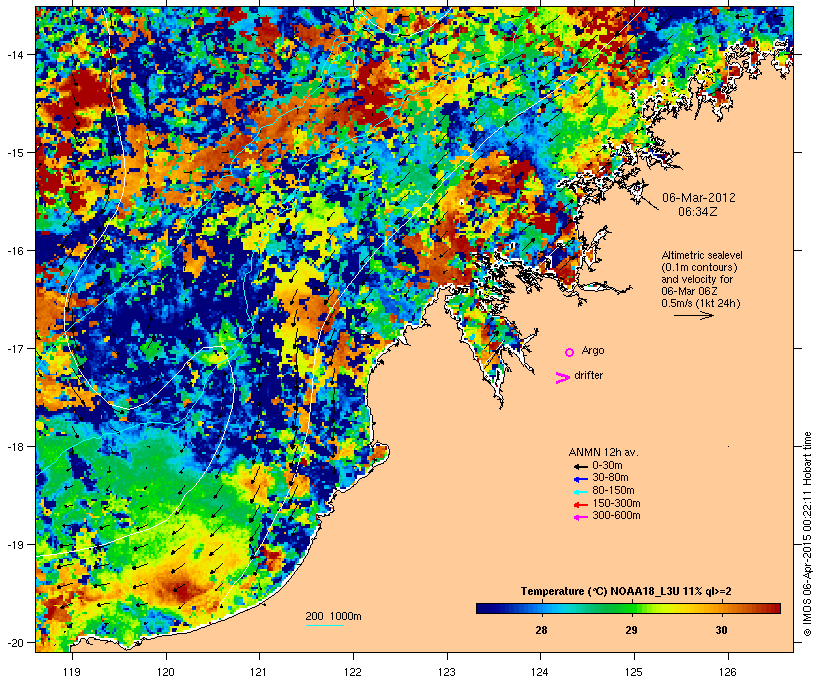Click the longitude label 119
This screenshot has width=820, height=680.
coord(72,672)
